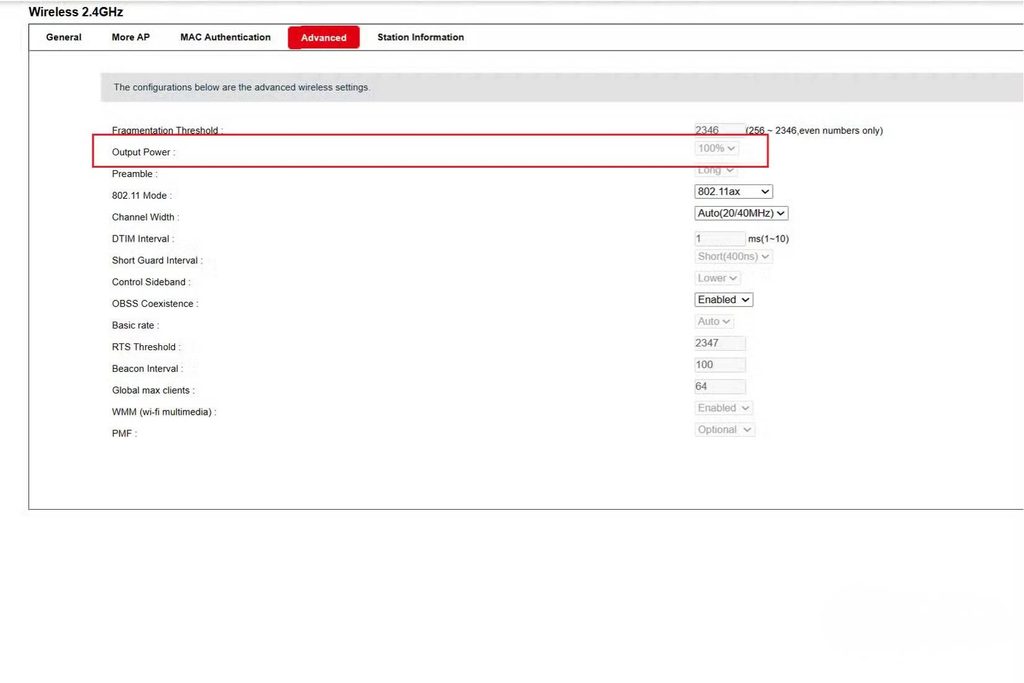Click the DTIM Interval input field

pos(719,238)
